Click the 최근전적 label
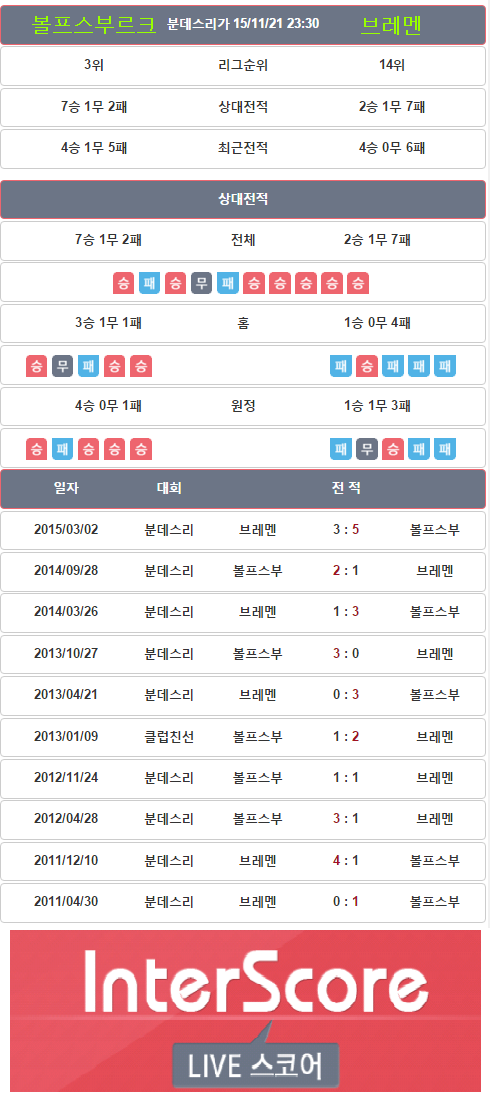 coord(243,149)
